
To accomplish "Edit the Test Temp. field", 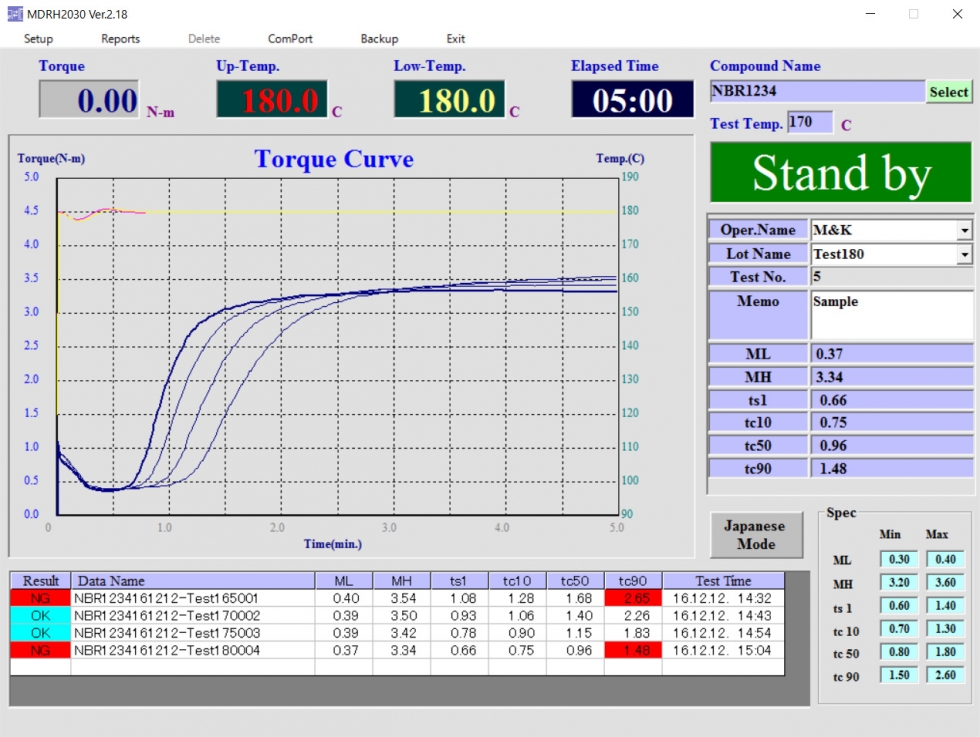I will click(809, 123).
